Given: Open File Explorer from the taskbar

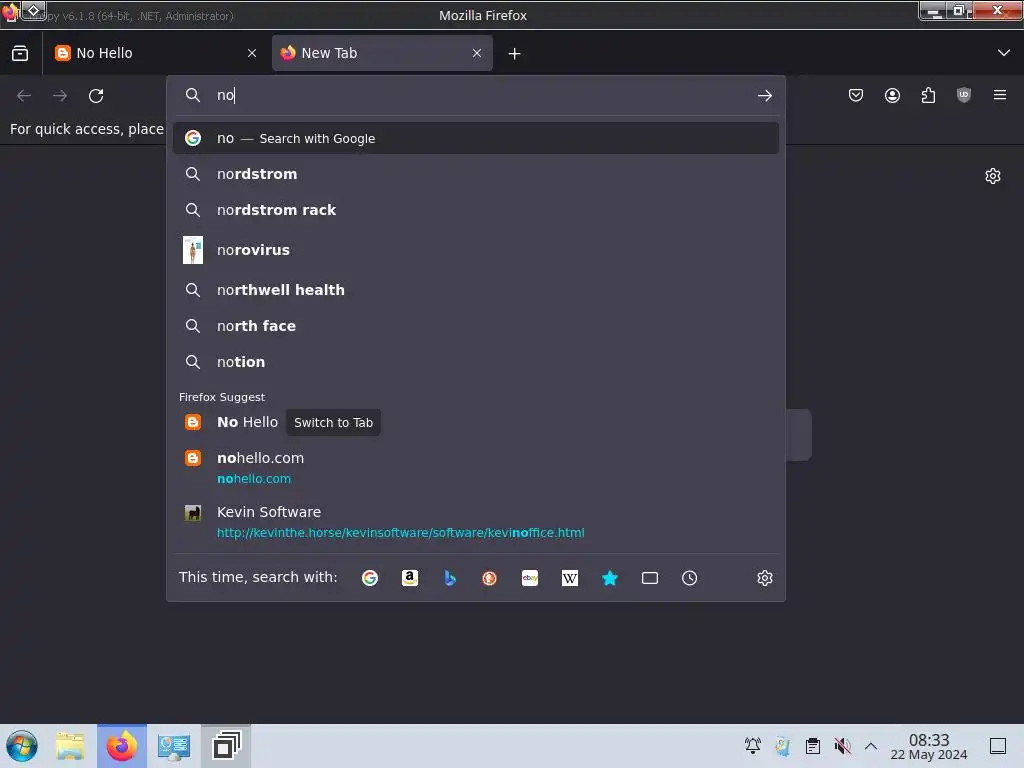Looking at the screenshot, I should (70, 746).
